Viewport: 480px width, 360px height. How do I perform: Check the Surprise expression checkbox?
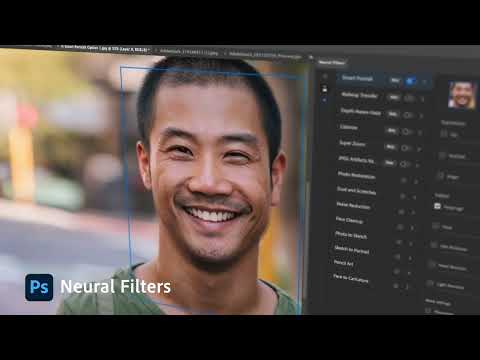click(x=442, y=155)
